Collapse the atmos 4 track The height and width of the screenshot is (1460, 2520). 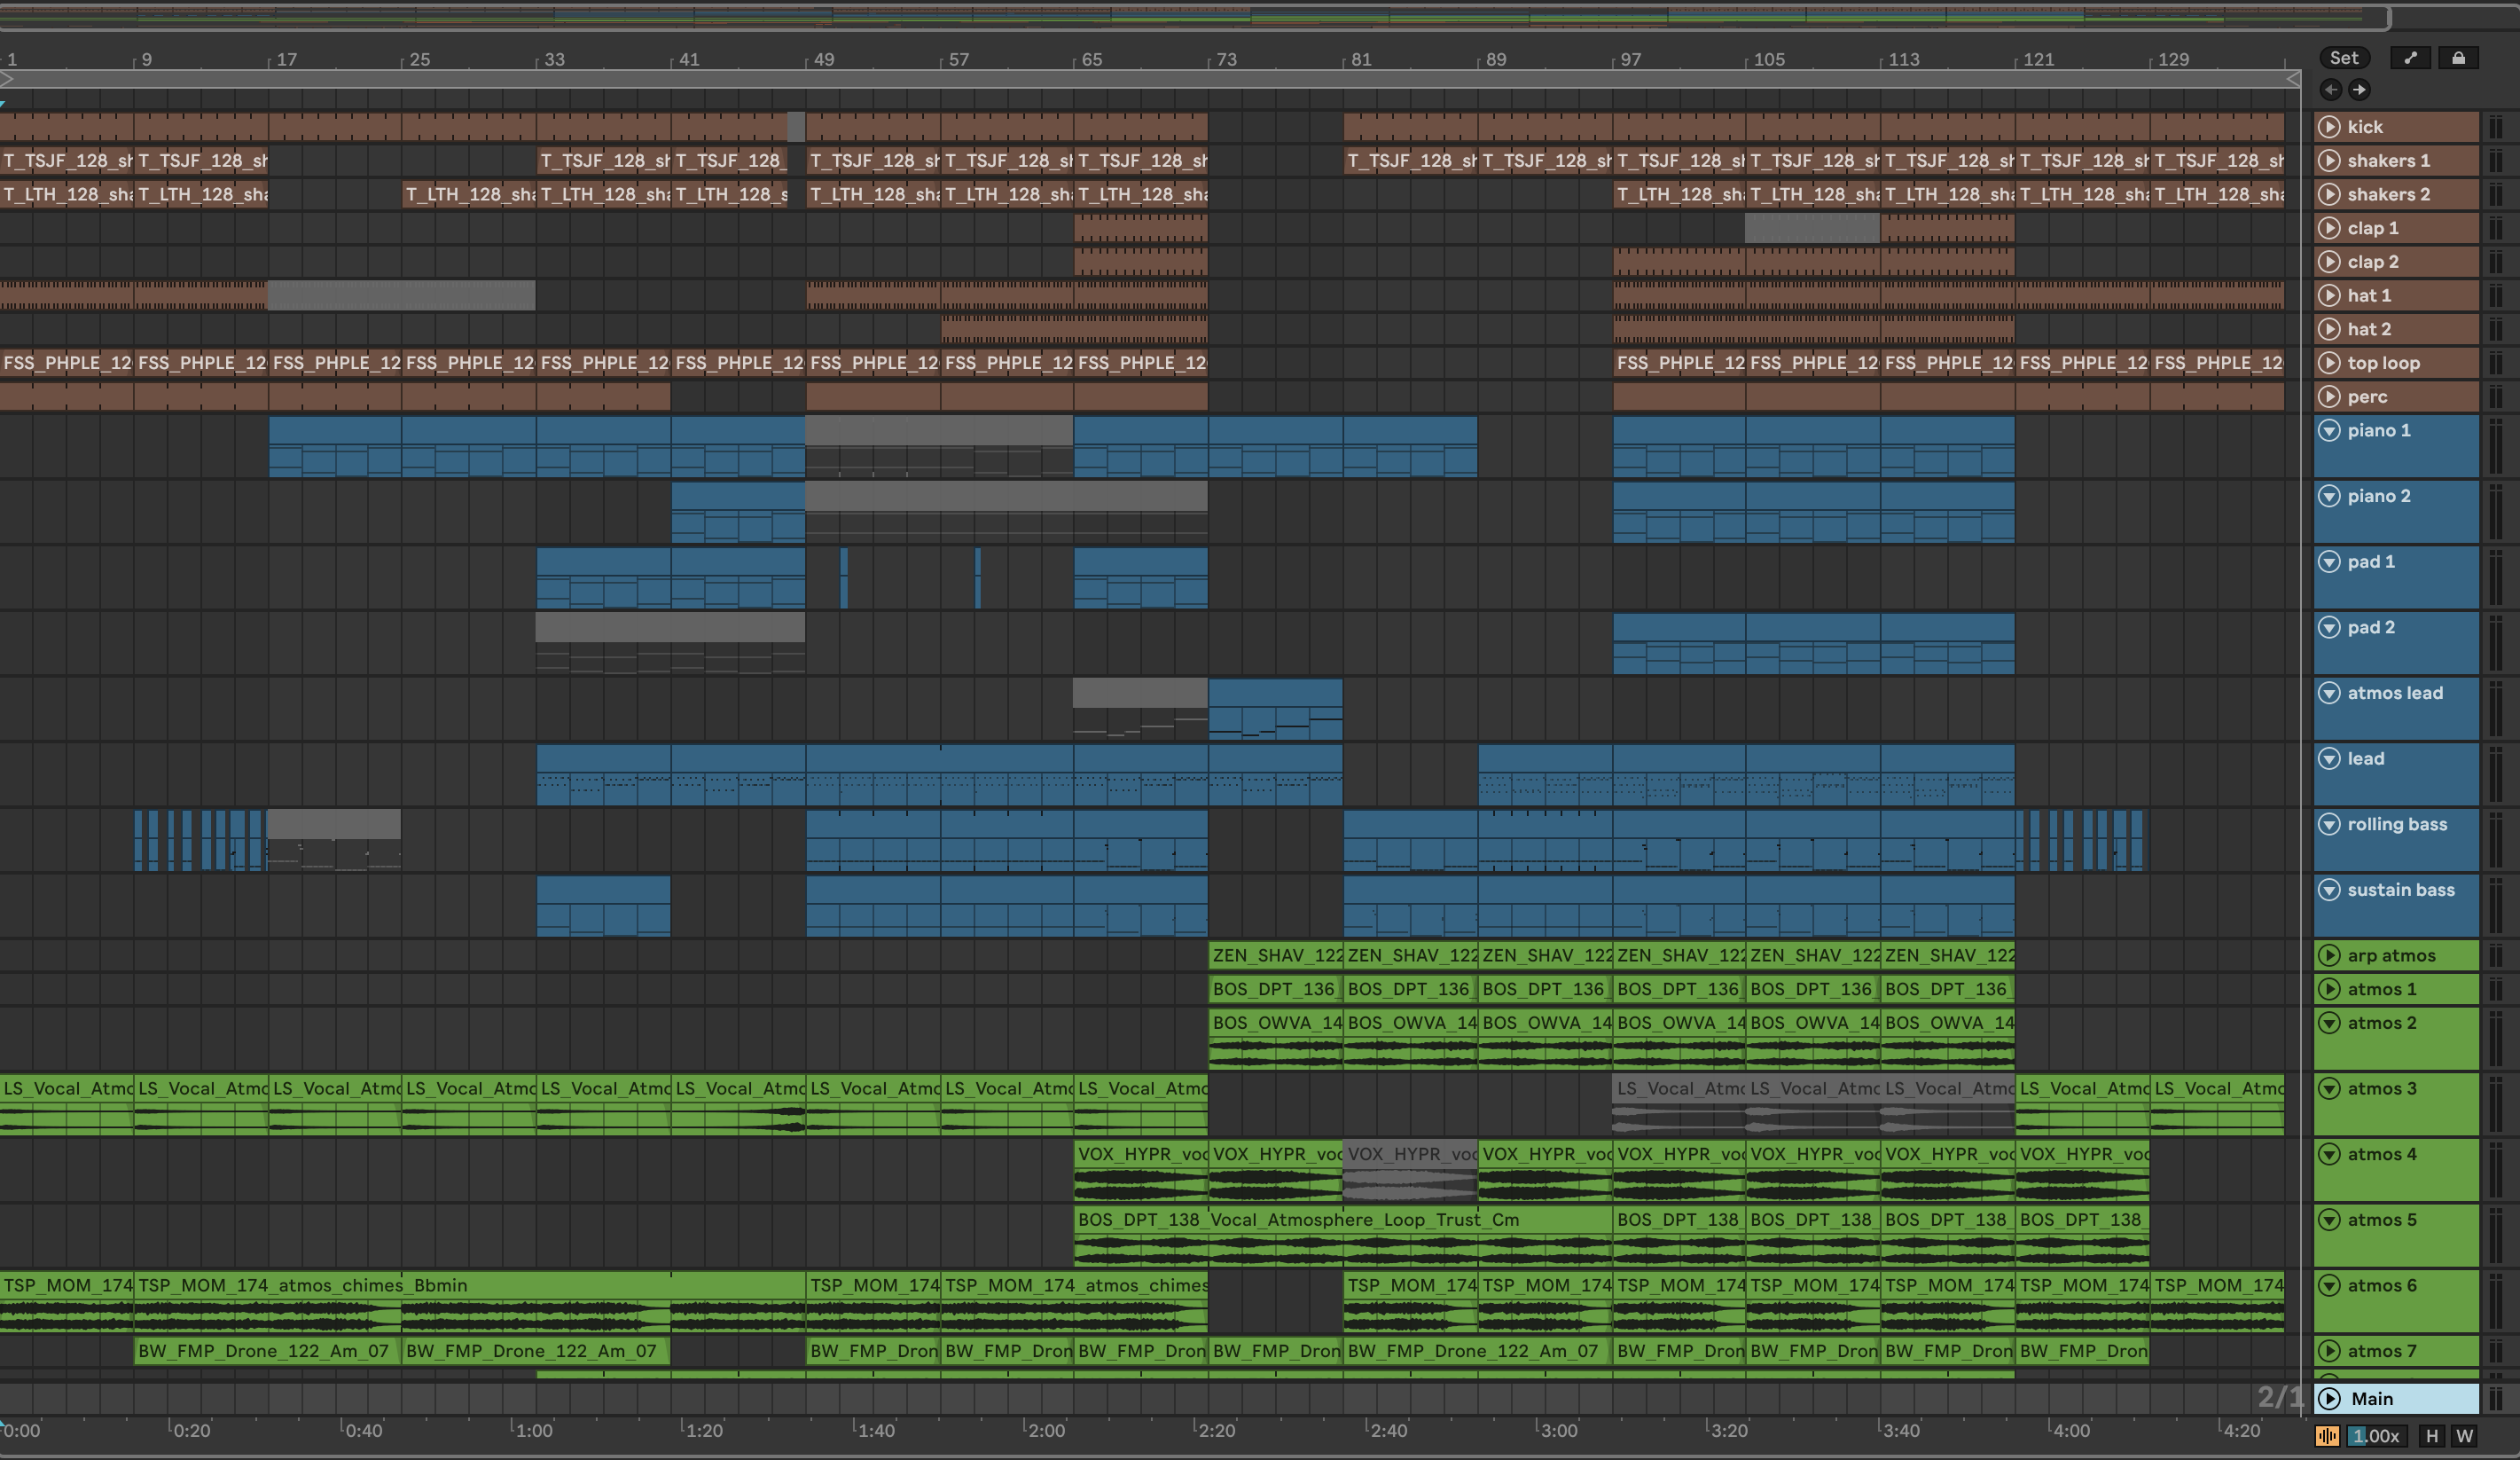2329,1155
